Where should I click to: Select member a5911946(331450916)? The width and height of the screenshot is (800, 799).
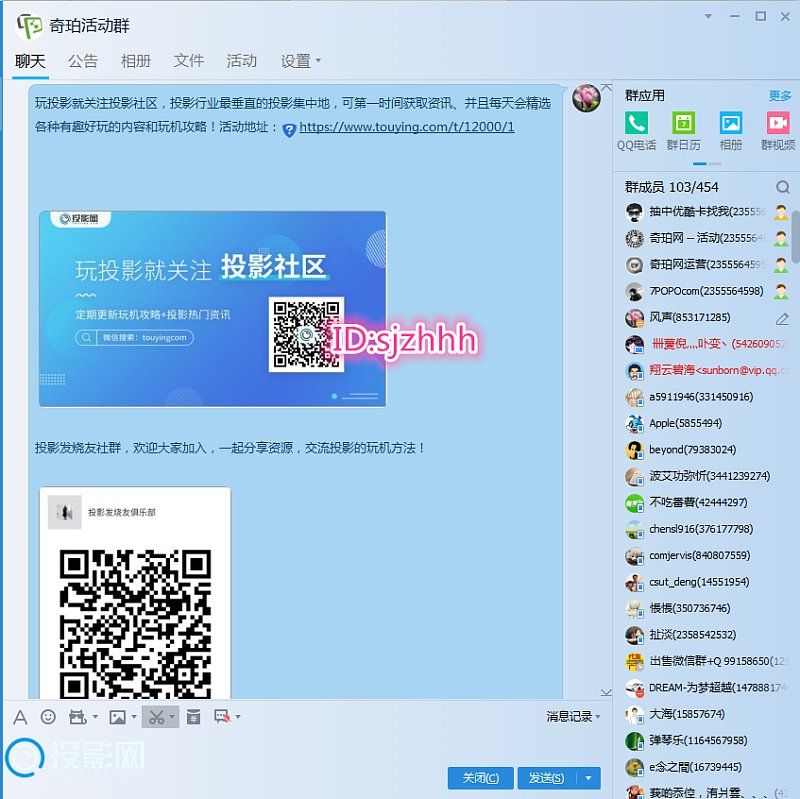706,397
